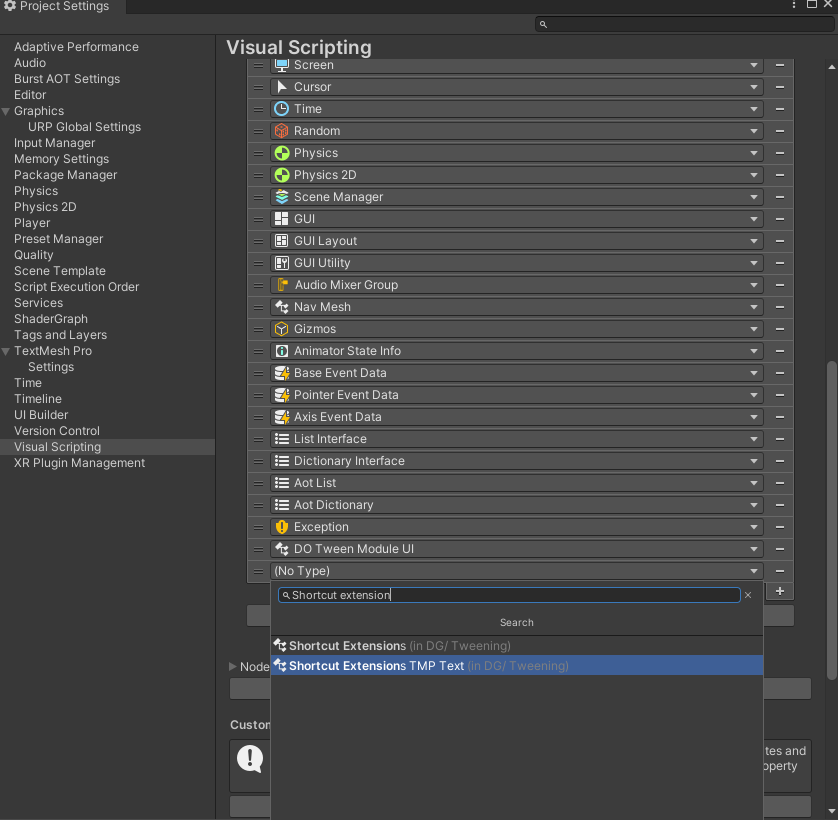Open Burst AOT Settings category
Image resolution: width=838 pixels, height=820 pixels.
[67, 79]
